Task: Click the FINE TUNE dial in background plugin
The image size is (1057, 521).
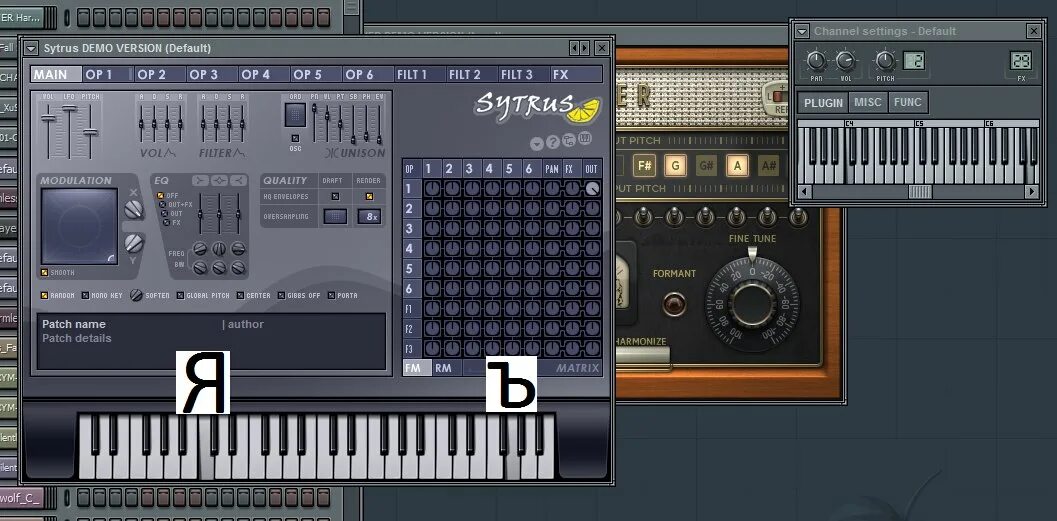Action: [752, 305]
